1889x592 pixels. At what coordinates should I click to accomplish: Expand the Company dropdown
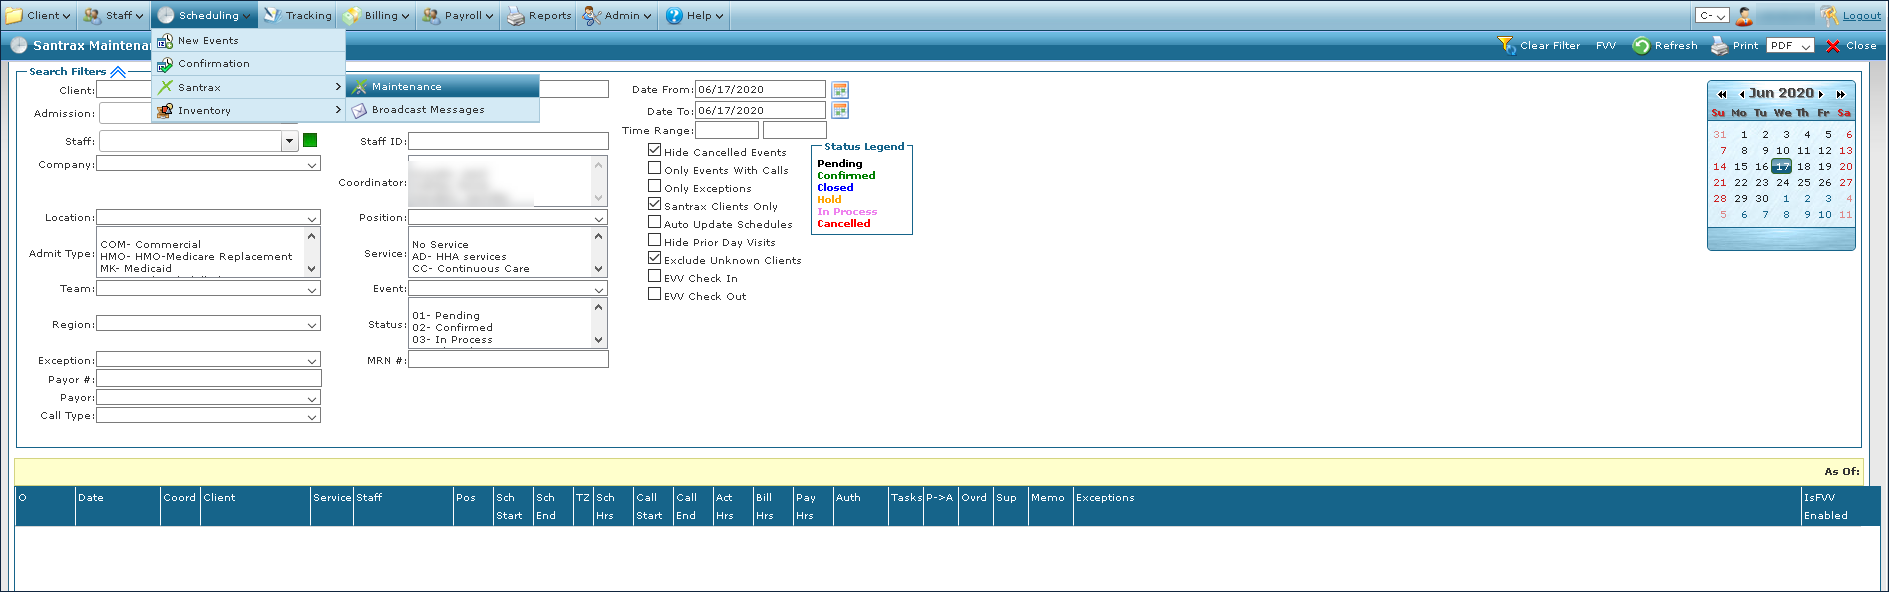click(x=312, y=165)
